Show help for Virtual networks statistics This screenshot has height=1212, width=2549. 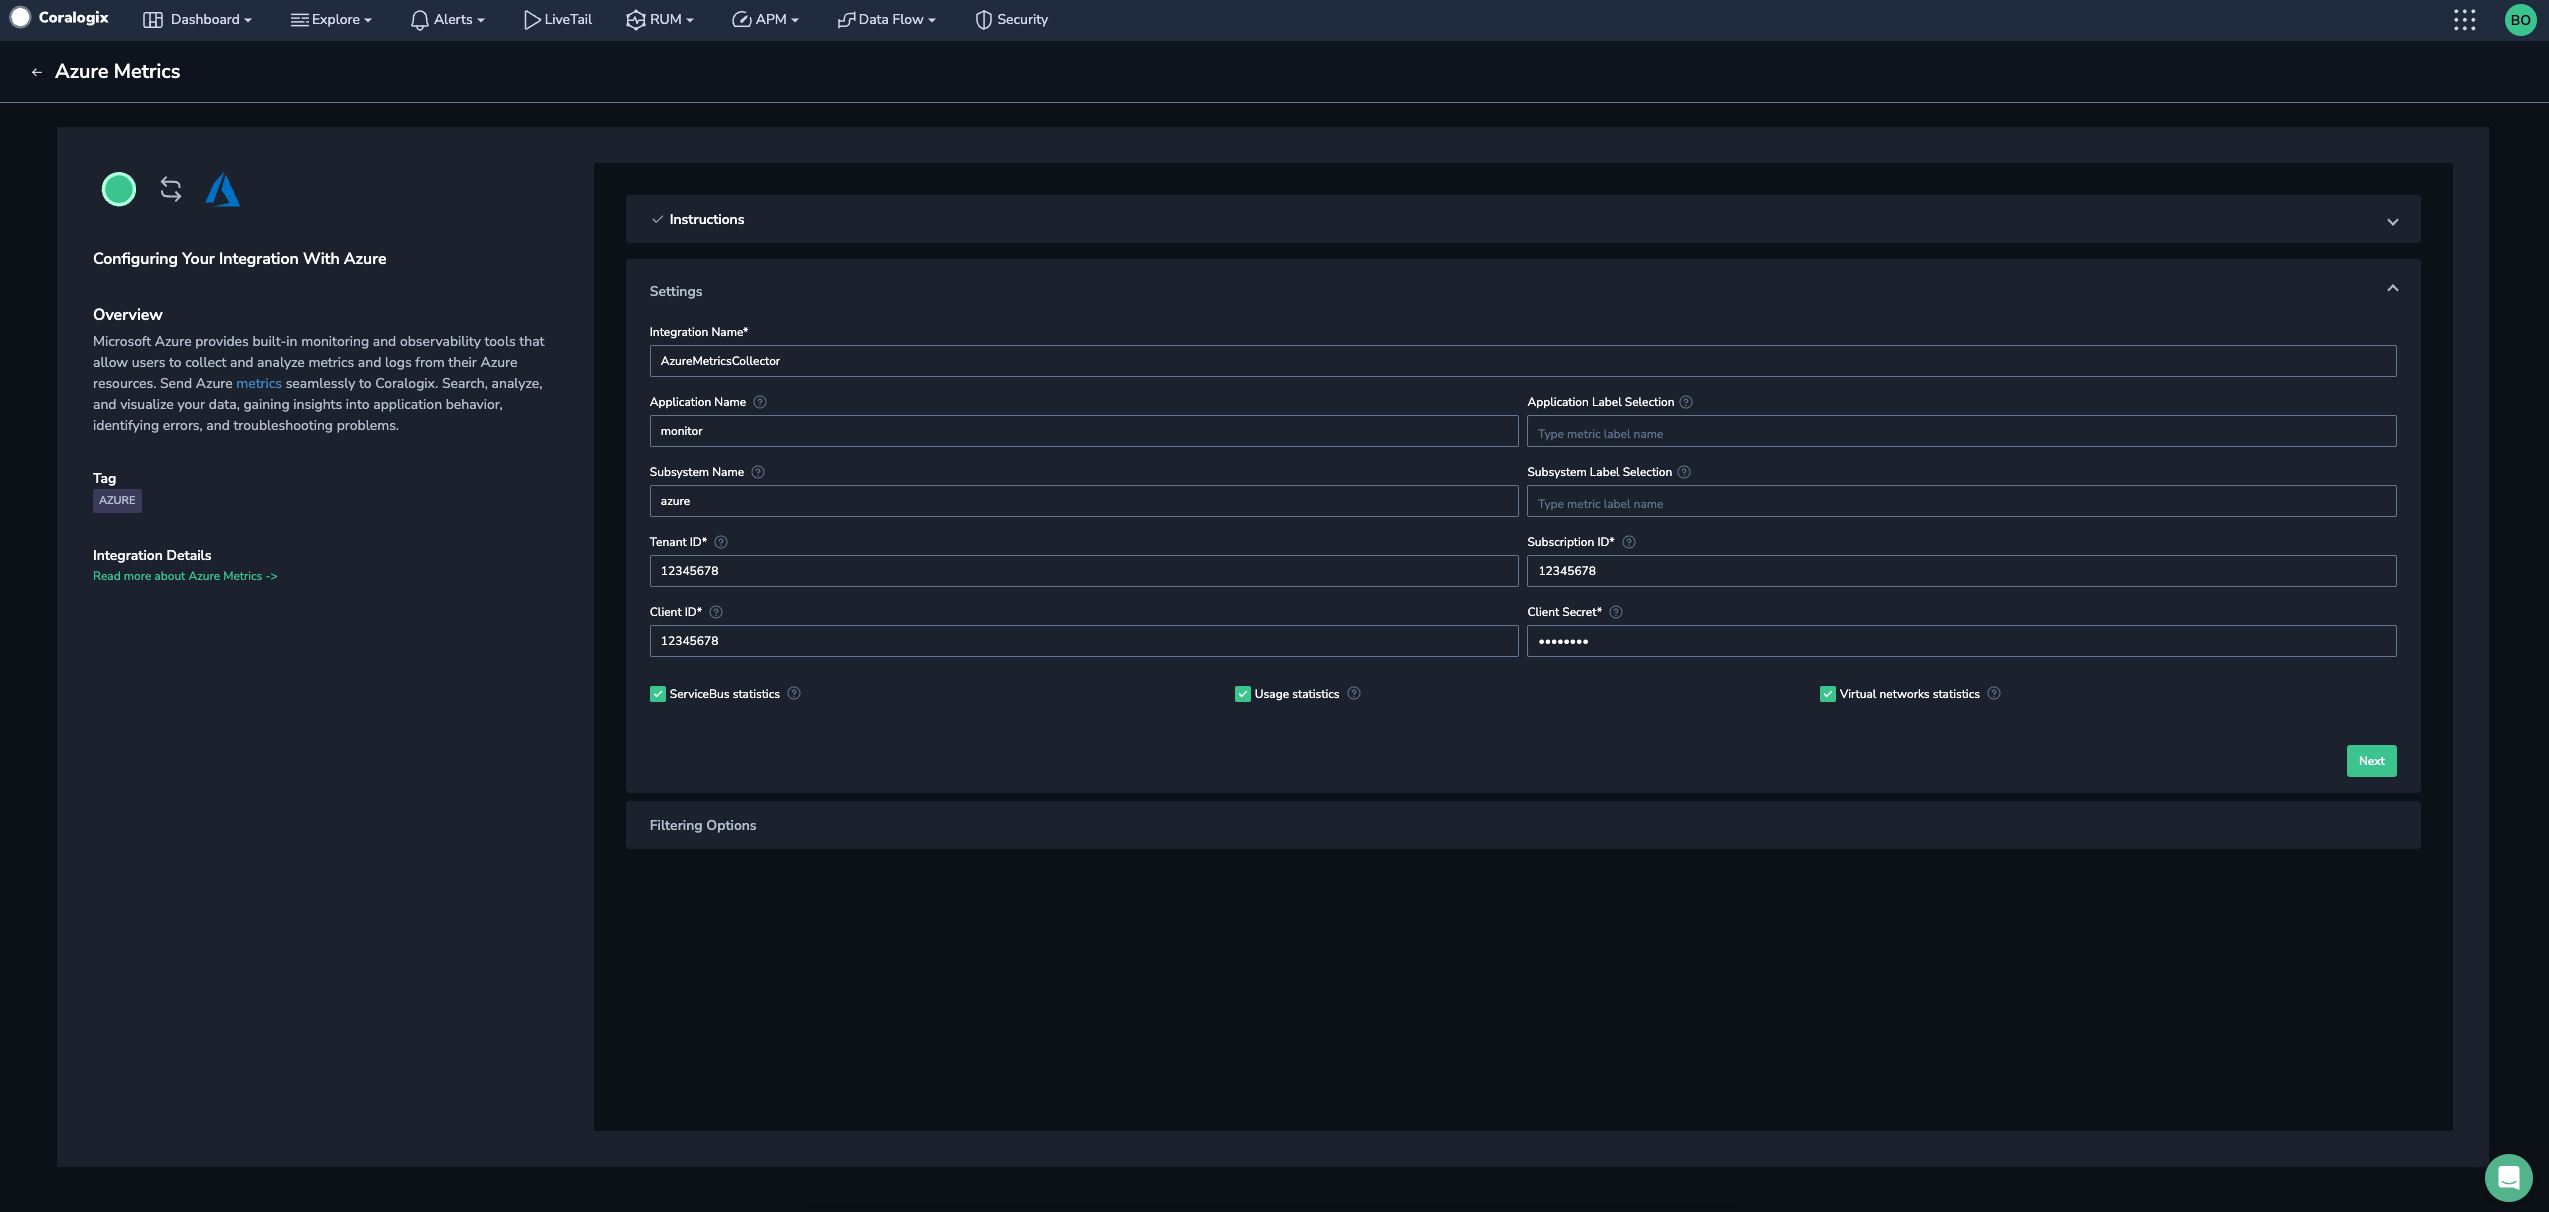tap(1994, 693)
